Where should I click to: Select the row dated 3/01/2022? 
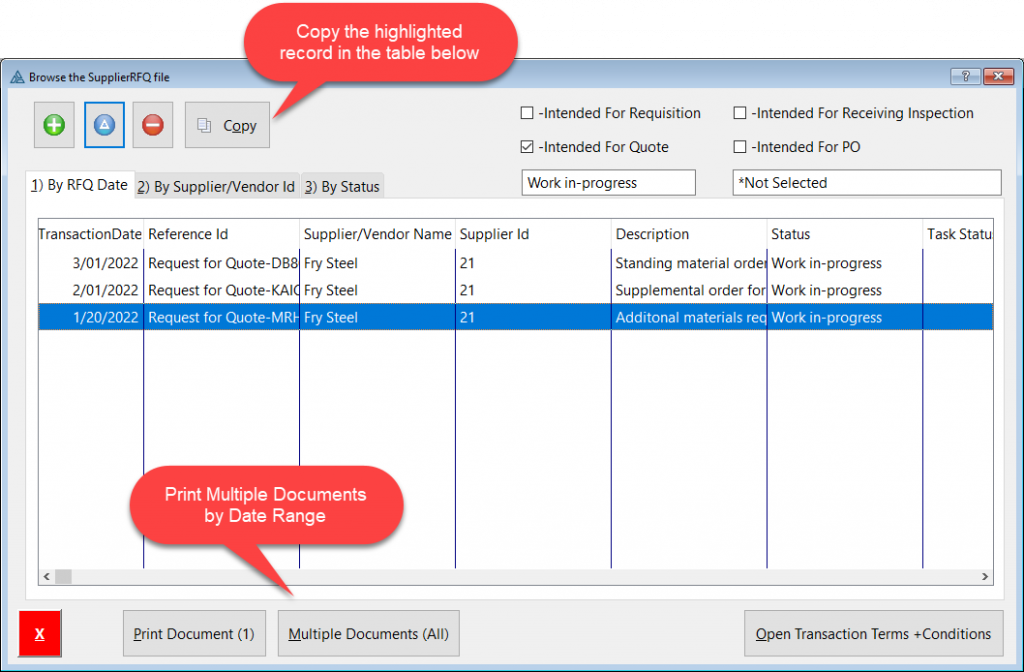[516, 263]
